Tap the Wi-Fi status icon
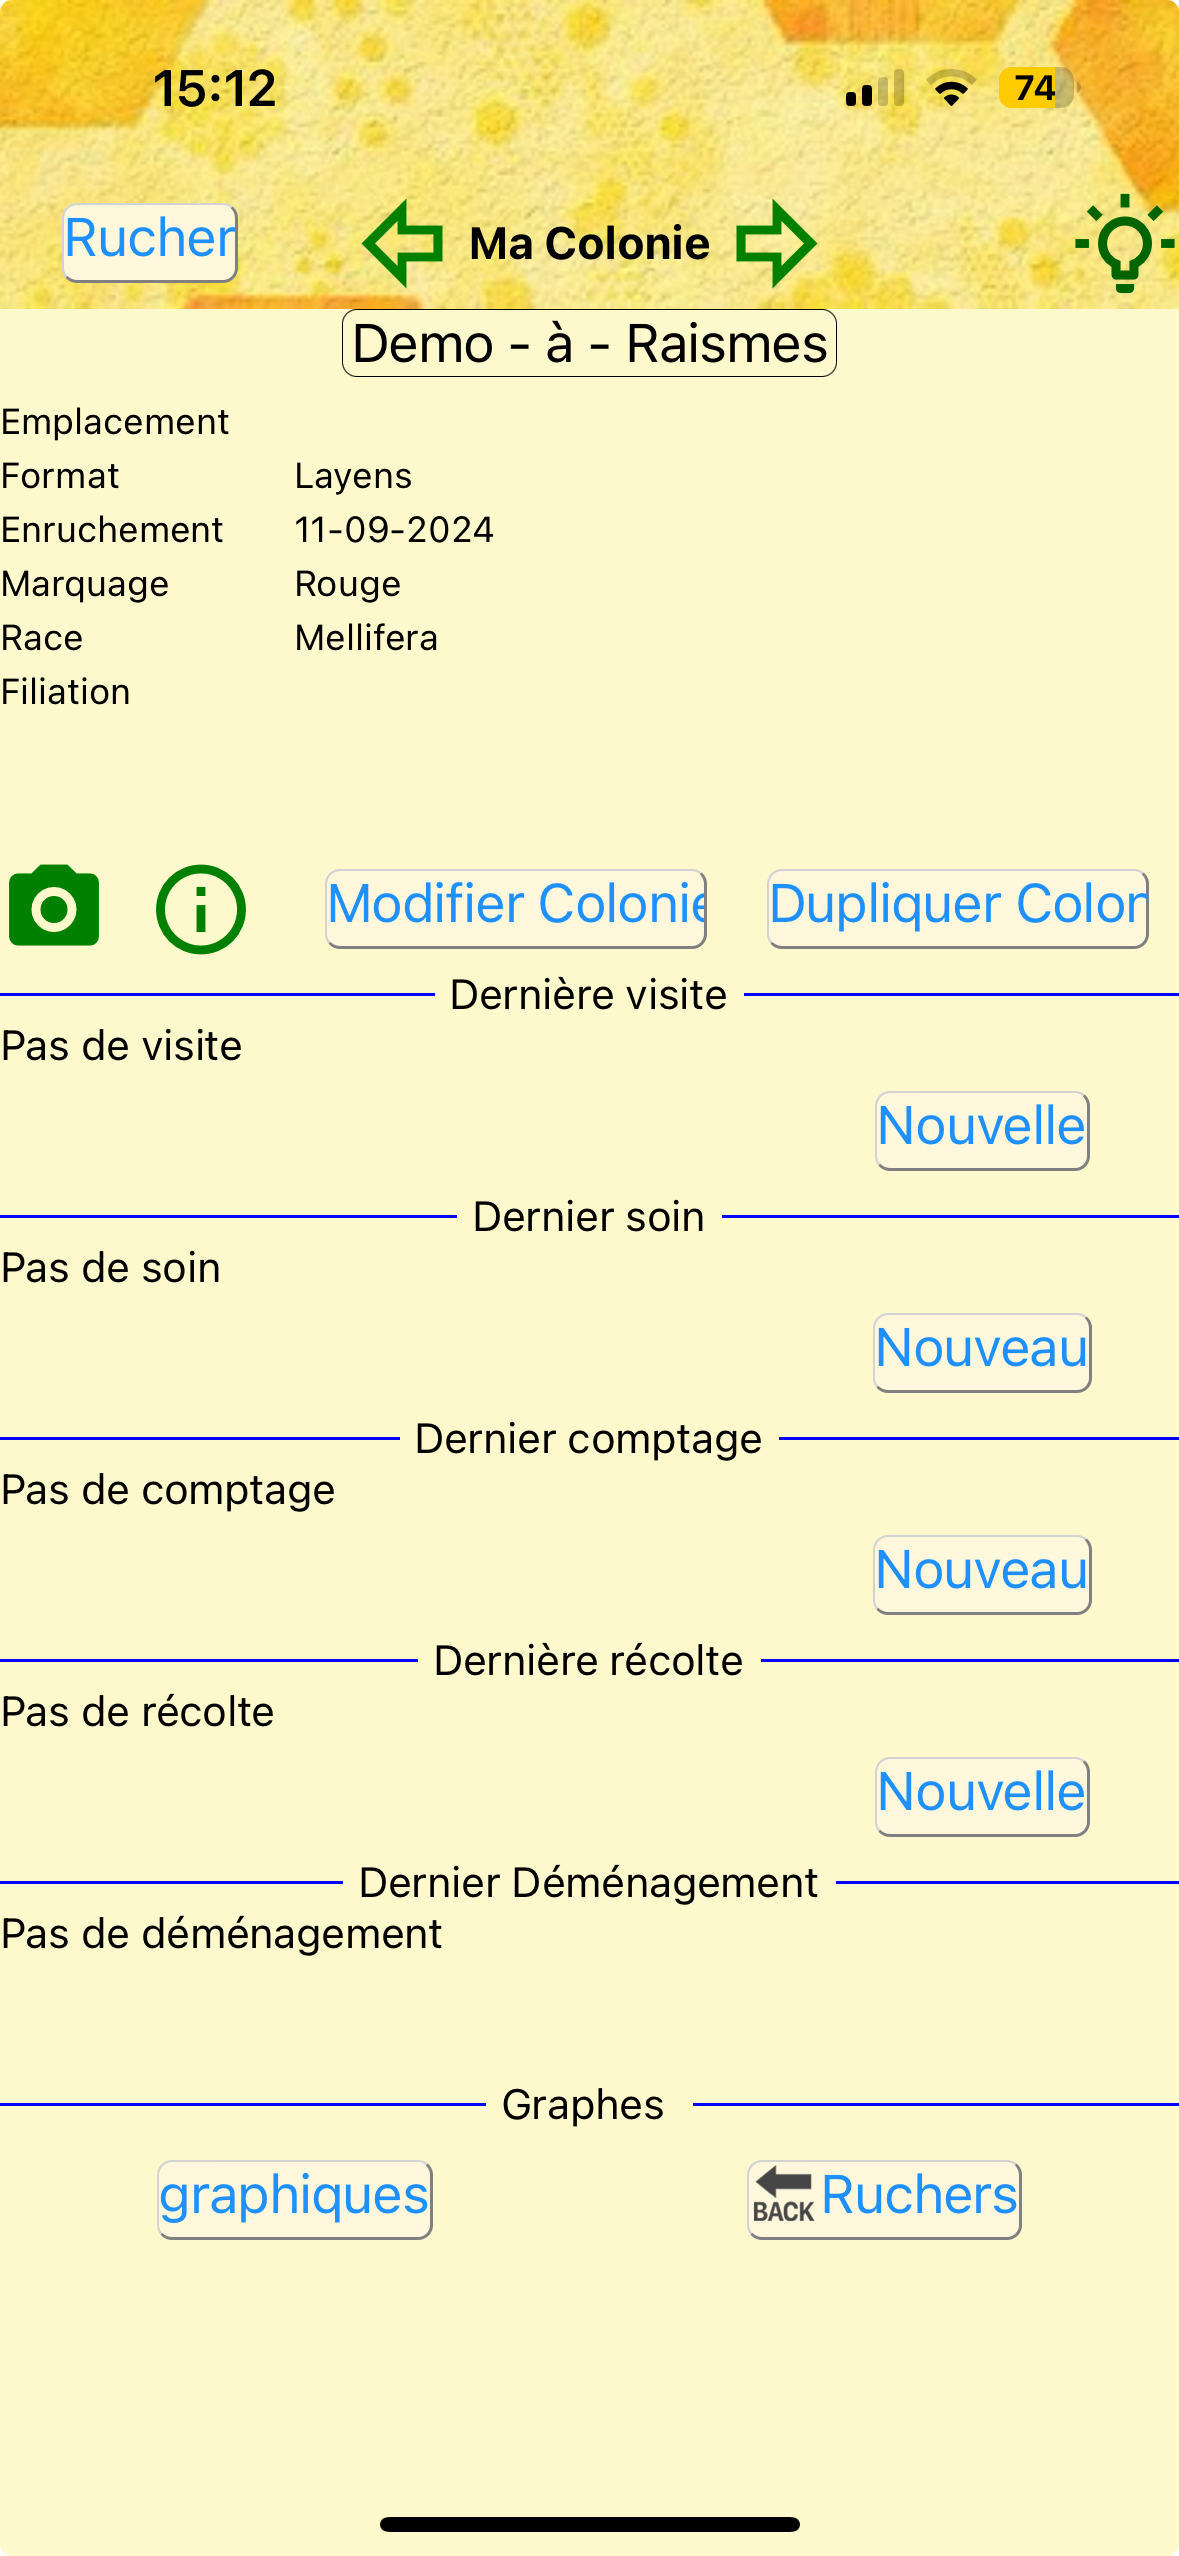1179x2556 pixels. (951, 89)
